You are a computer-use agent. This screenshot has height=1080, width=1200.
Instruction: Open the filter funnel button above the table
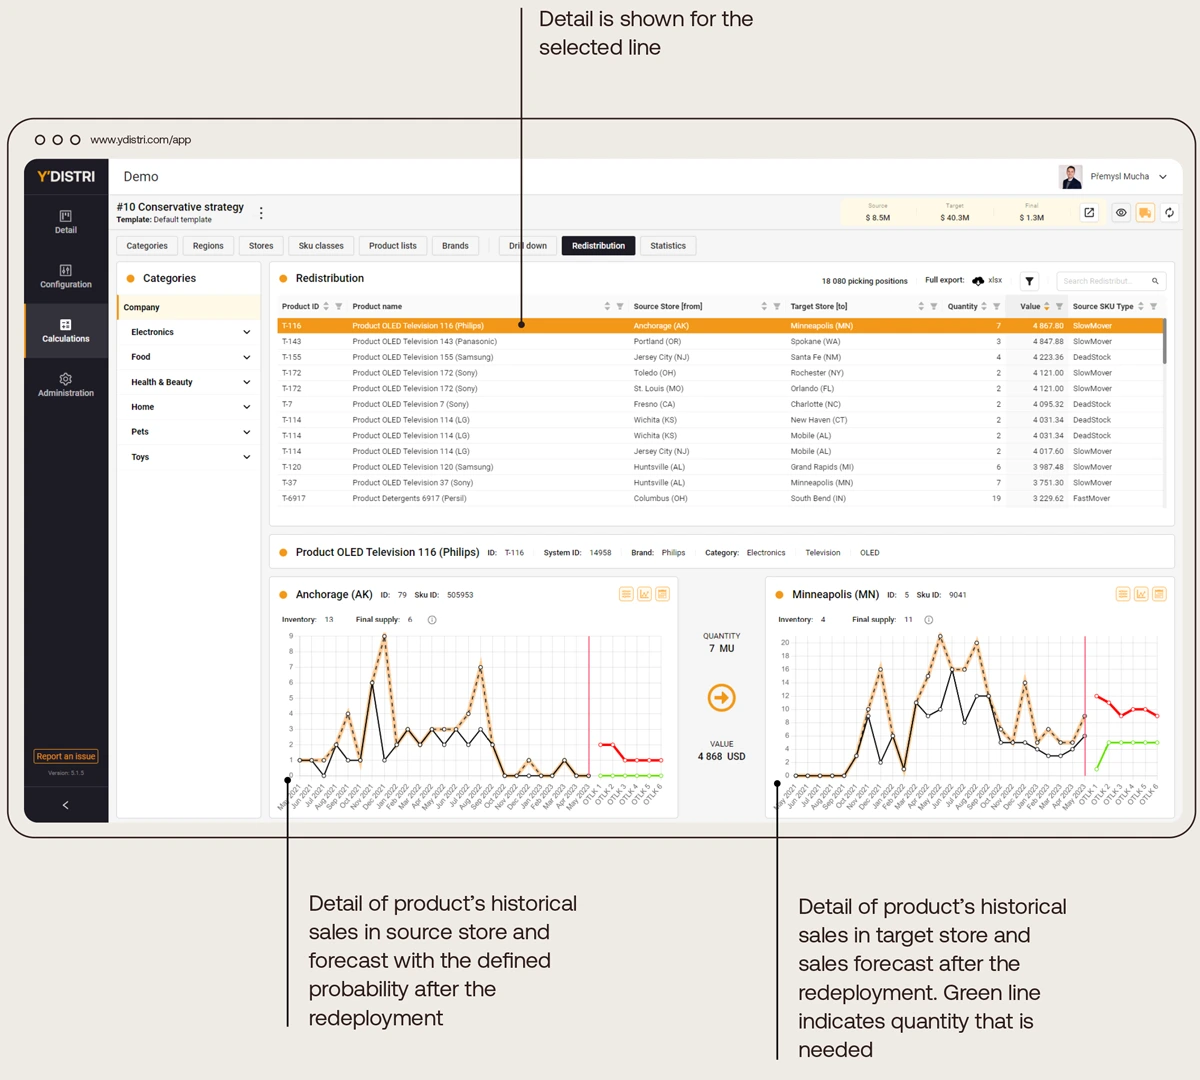tap(1030, 281)
